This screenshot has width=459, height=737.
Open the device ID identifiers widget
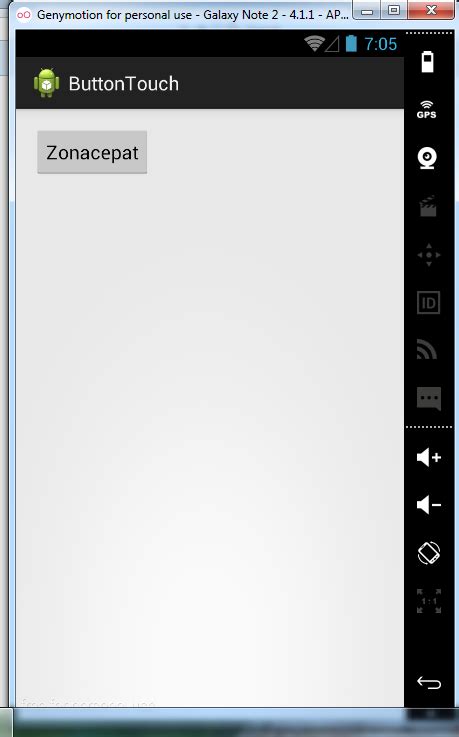(428, 303)
